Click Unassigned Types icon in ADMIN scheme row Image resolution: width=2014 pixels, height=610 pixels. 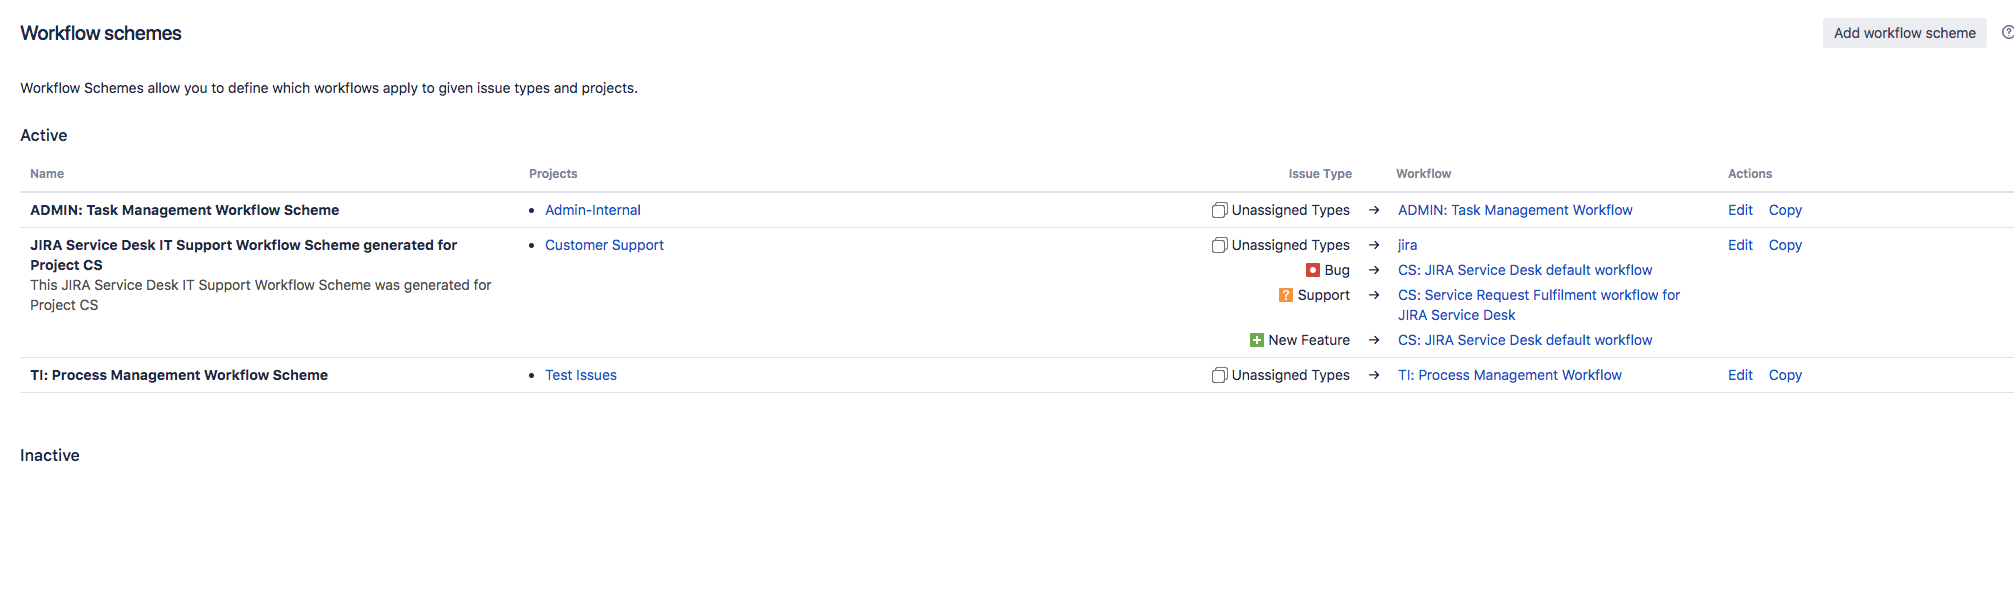click(x=1219, y=210)
